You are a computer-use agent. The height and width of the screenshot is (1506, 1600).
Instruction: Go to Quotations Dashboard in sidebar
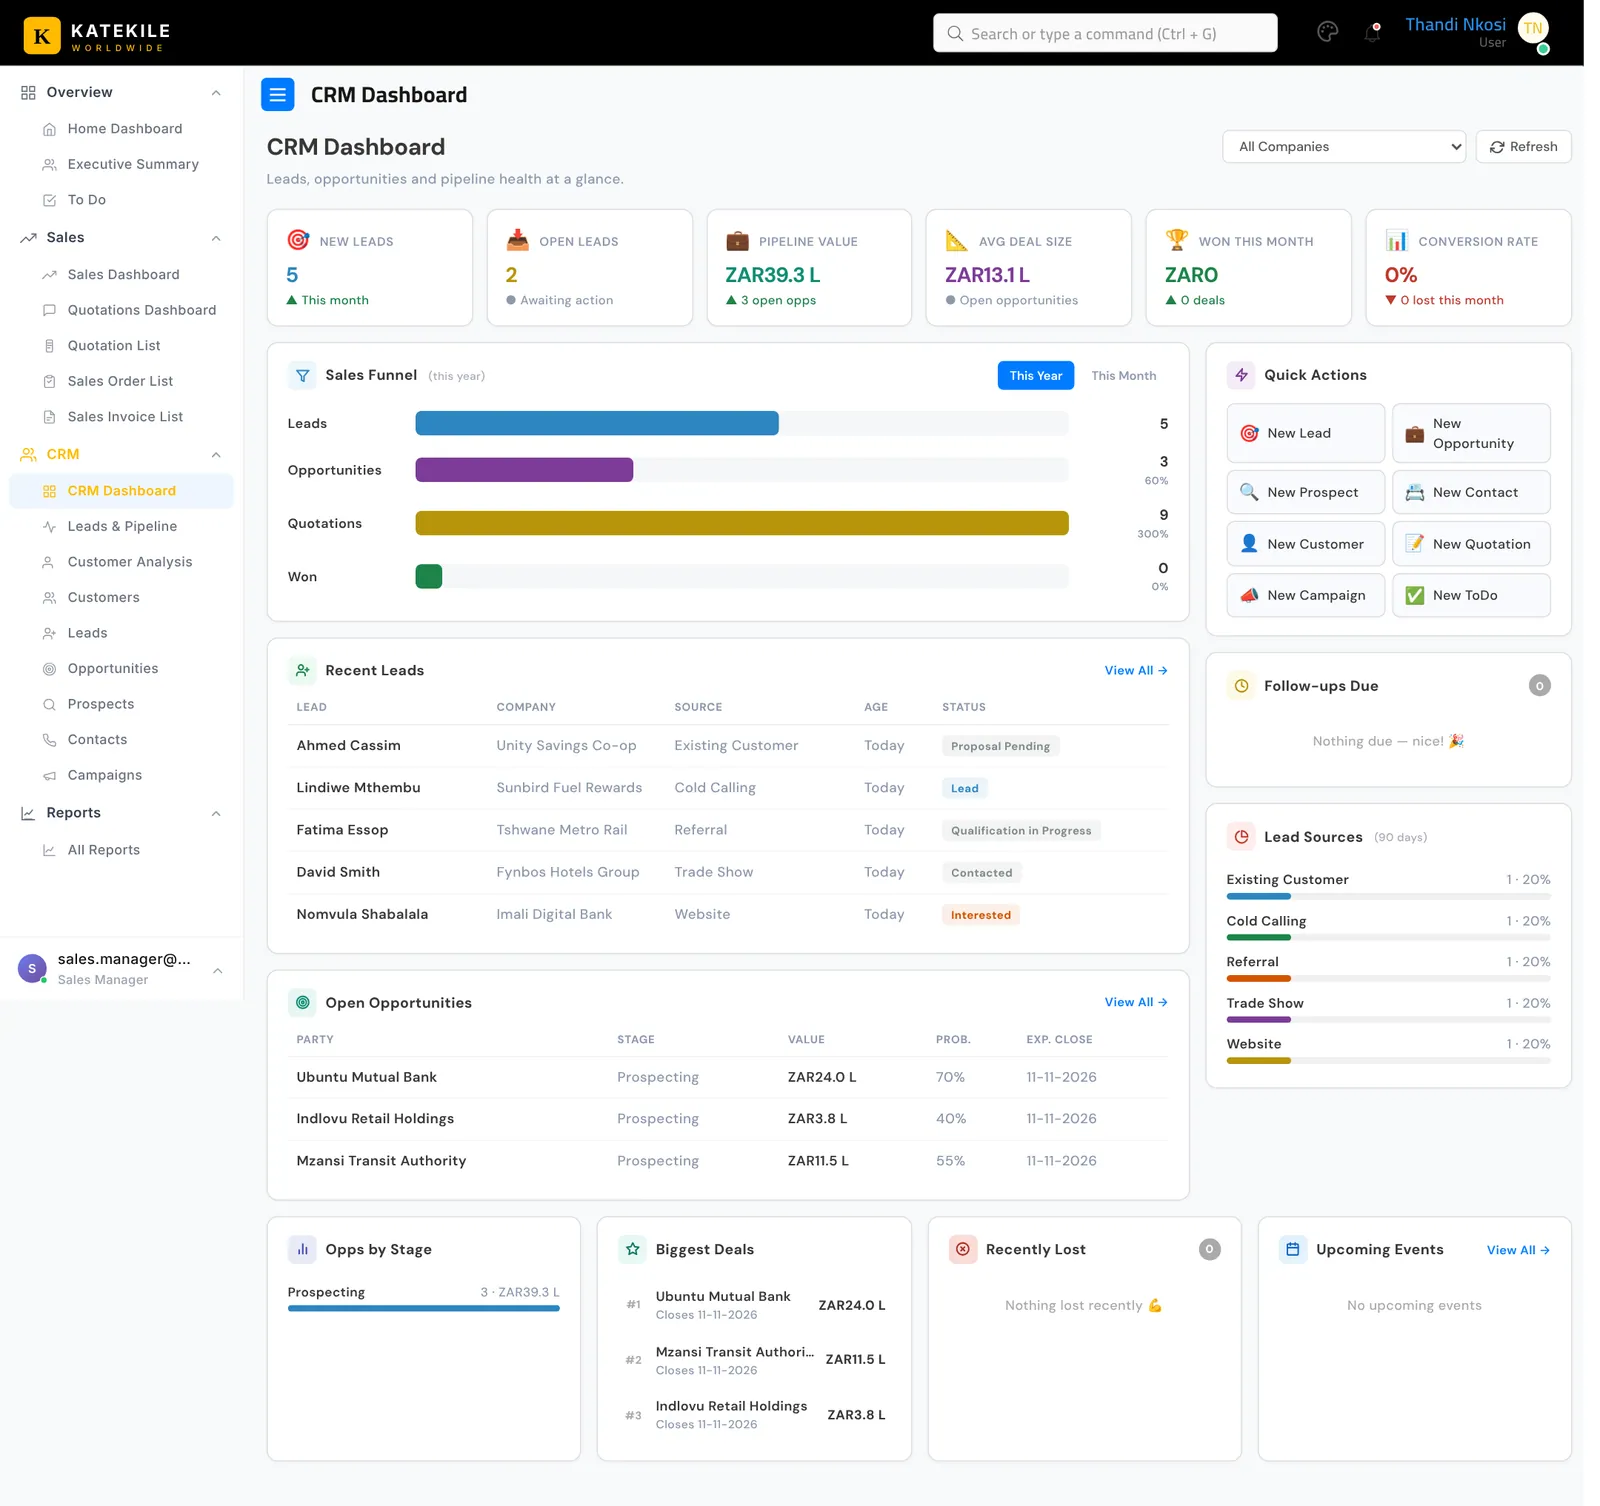(x=121, y=310)
